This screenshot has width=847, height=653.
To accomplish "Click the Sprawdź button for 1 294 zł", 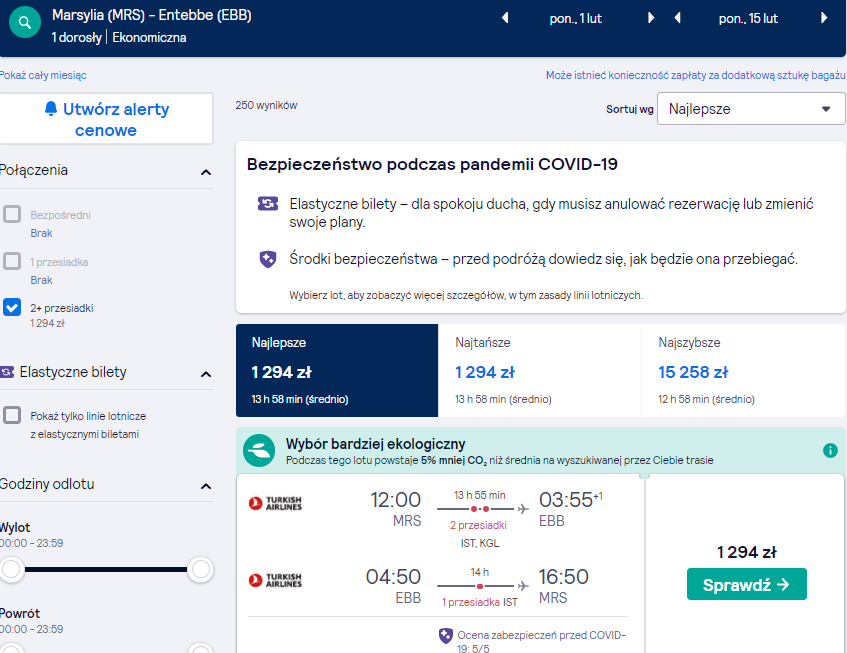I will pyautogui.click(x=747, y=584).
